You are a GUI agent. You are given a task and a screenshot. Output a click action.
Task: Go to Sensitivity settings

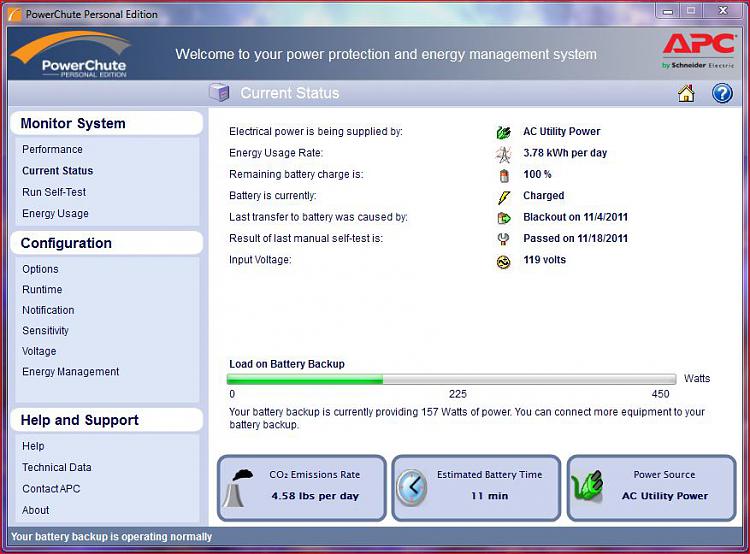(45, 331)
